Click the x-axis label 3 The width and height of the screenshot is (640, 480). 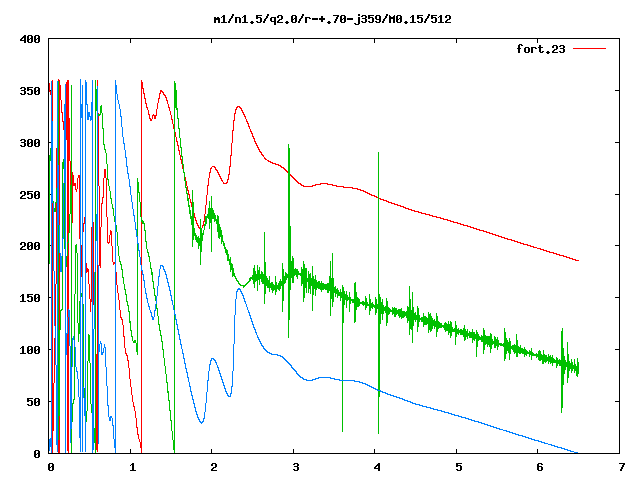296,467
